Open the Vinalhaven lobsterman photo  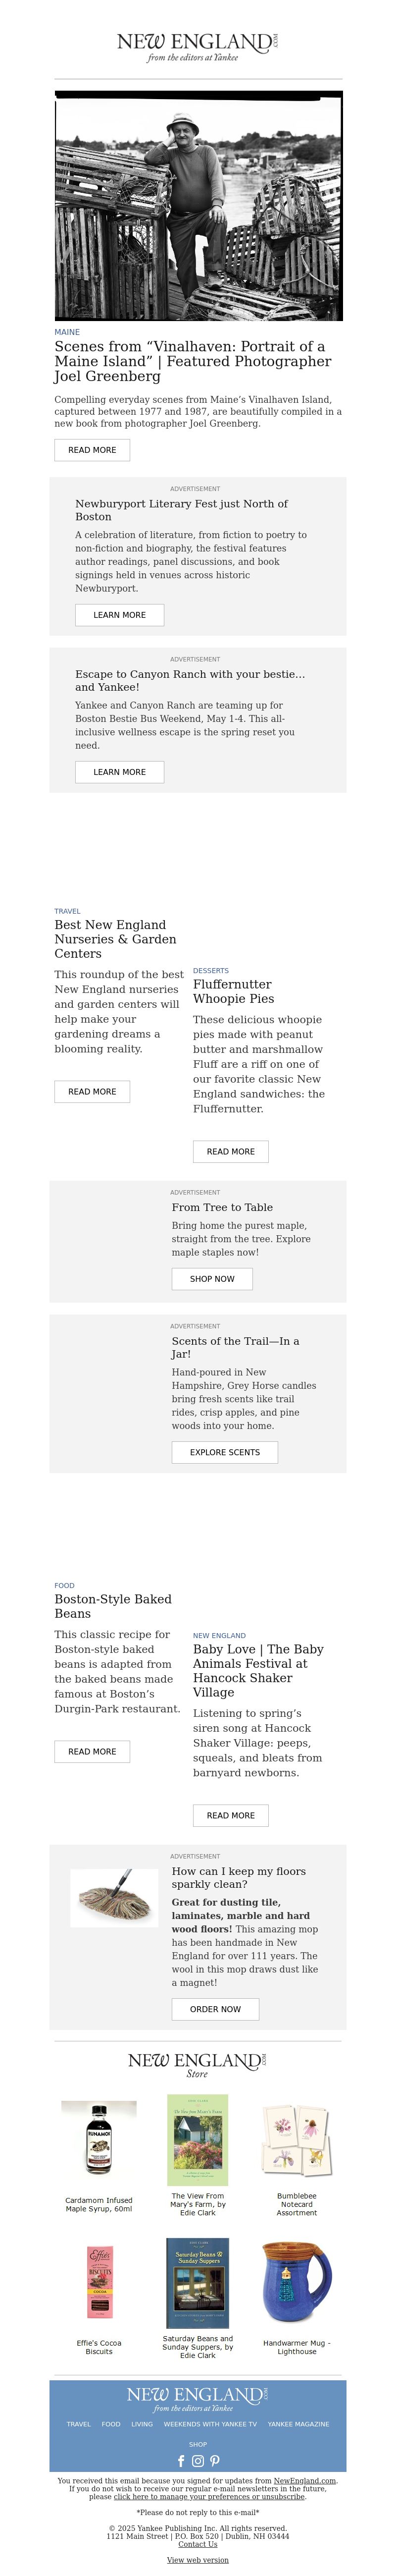click(x=198, y=205)
